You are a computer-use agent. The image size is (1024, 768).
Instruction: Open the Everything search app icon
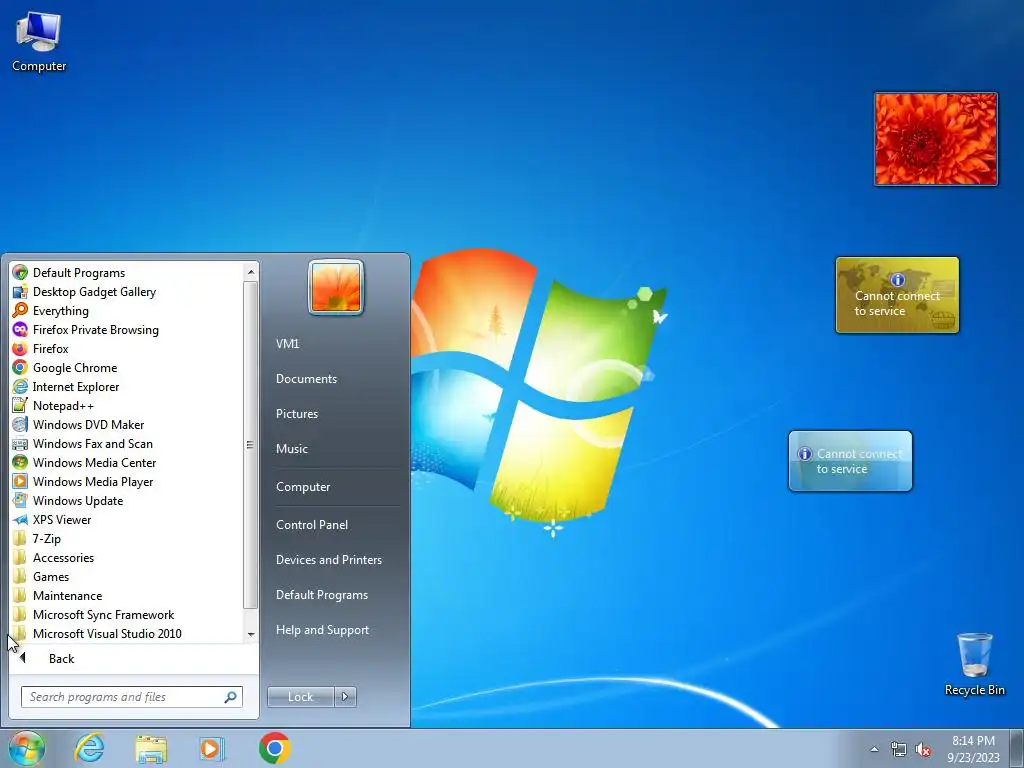click(x=20, y=310)
